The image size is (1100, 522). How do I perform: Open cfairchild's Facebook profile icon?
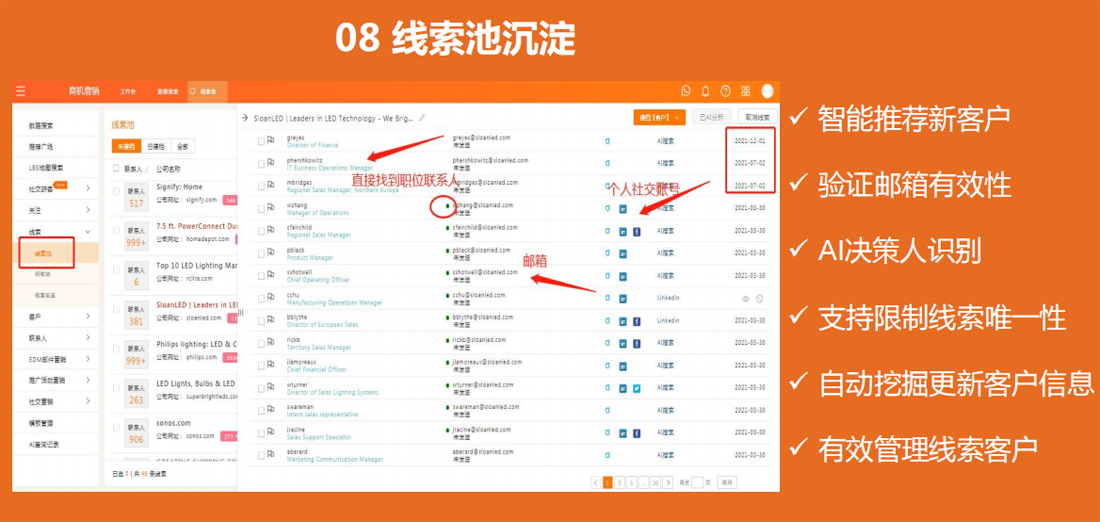(x=636, y=231)
